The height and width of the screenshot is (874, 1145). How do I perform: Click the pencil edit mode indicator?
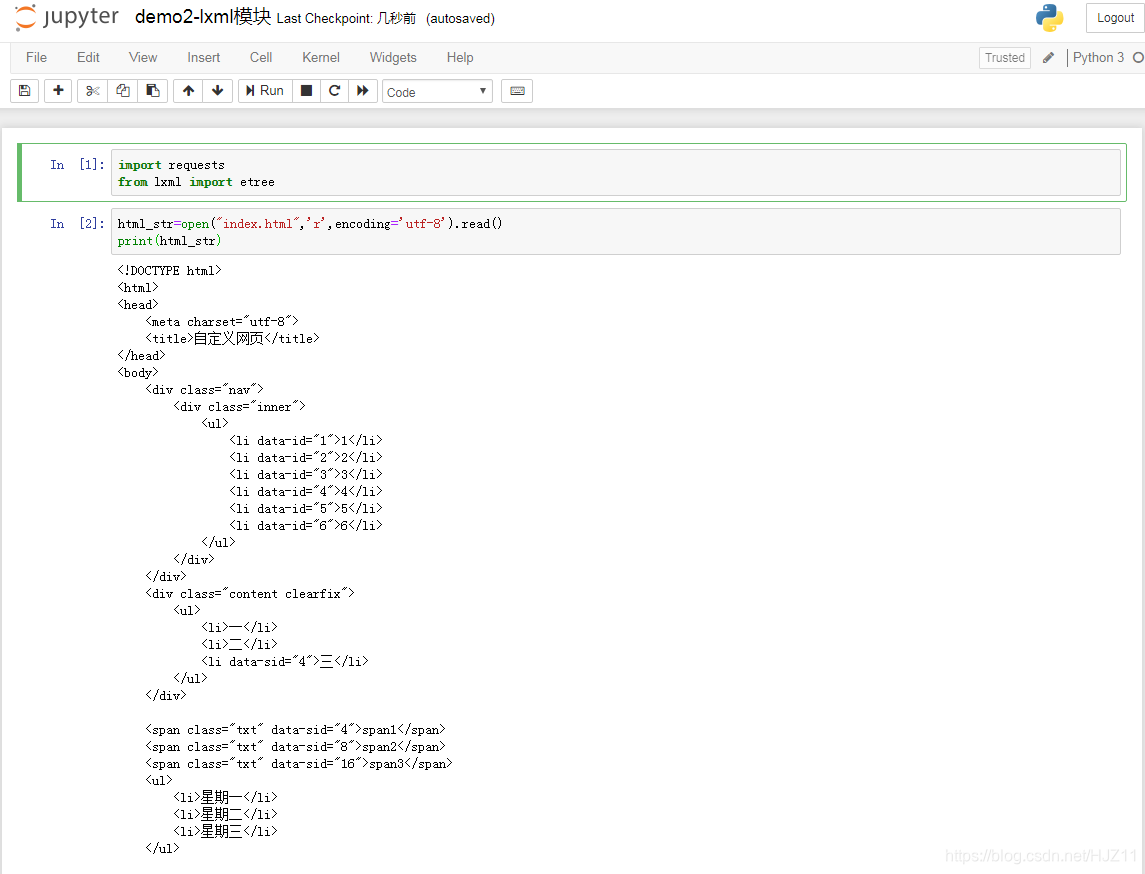1049,58
